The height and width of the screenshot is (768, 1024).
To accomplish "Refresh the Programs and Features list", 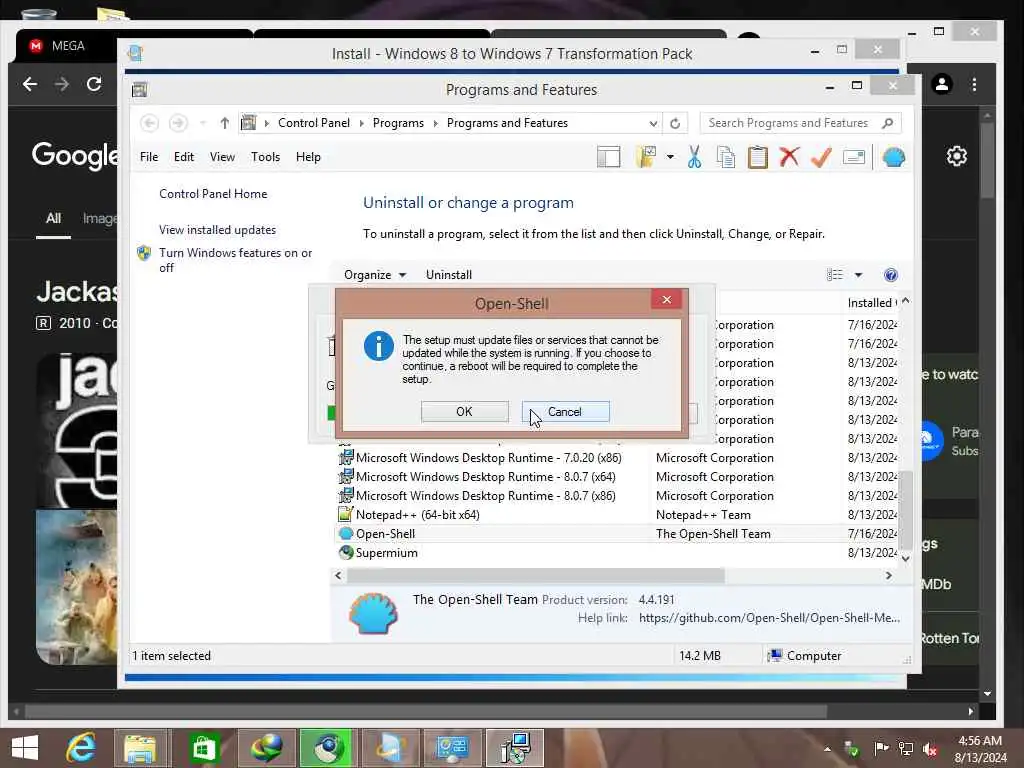I will 675,123.
